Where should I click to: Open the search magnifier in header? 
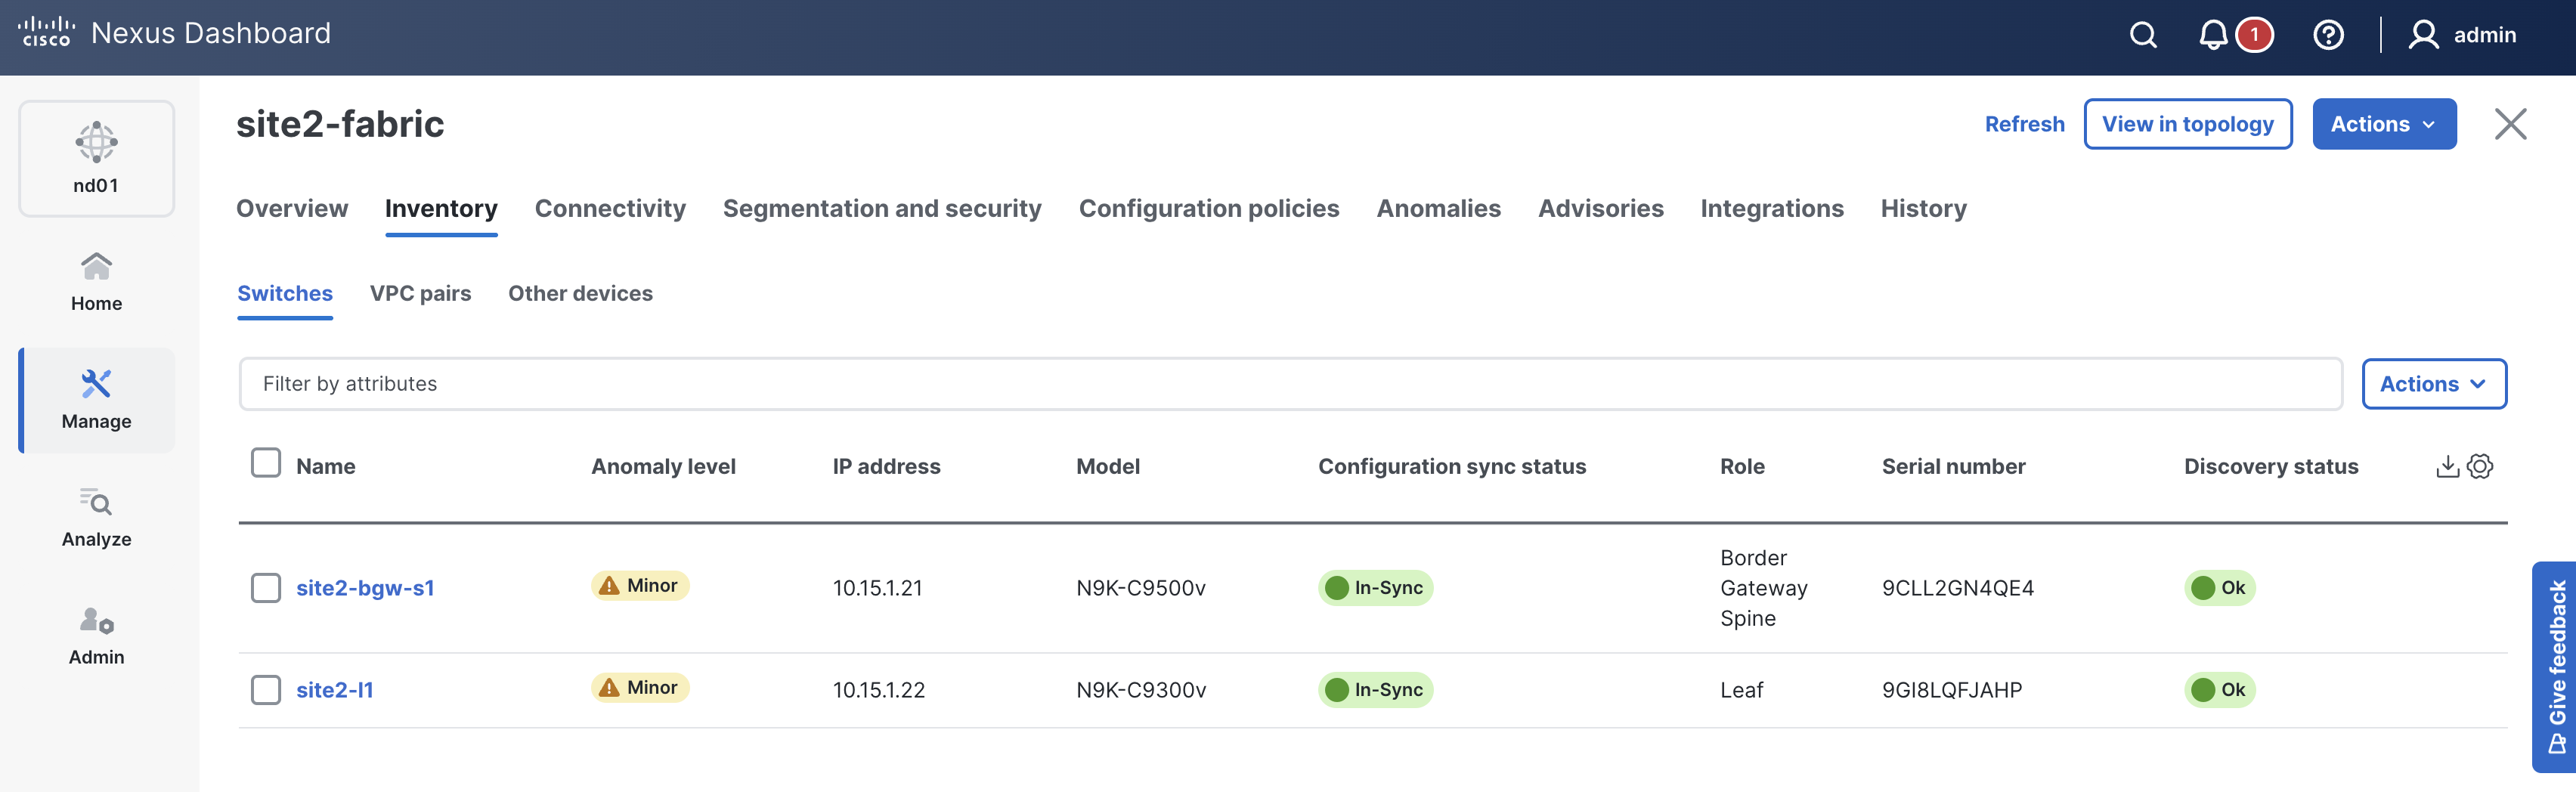2143,35
